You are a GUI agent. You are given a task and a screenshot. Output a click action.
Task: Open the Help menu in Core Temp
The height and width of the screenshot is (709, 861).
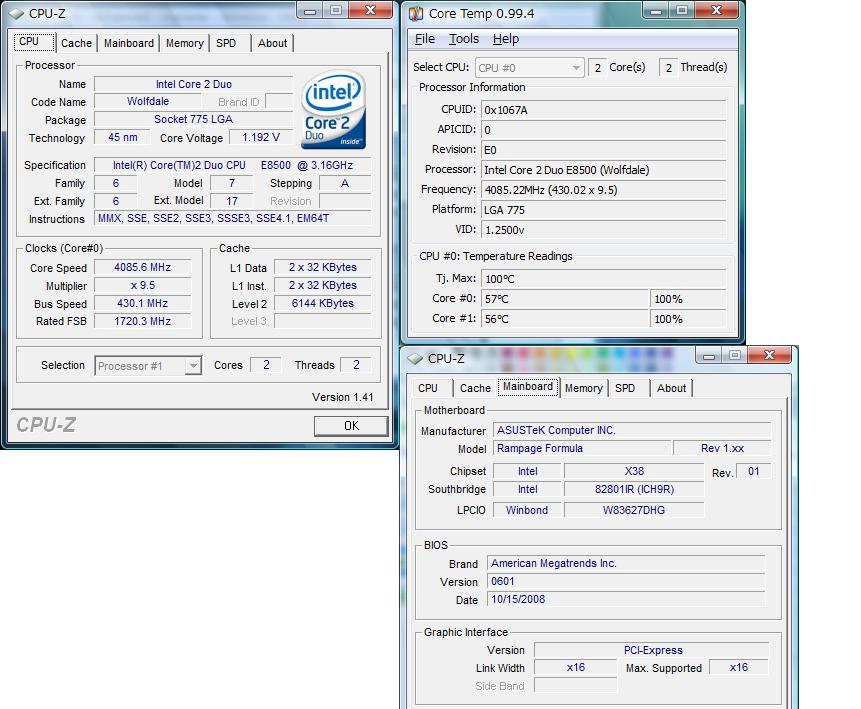[506, 39]
